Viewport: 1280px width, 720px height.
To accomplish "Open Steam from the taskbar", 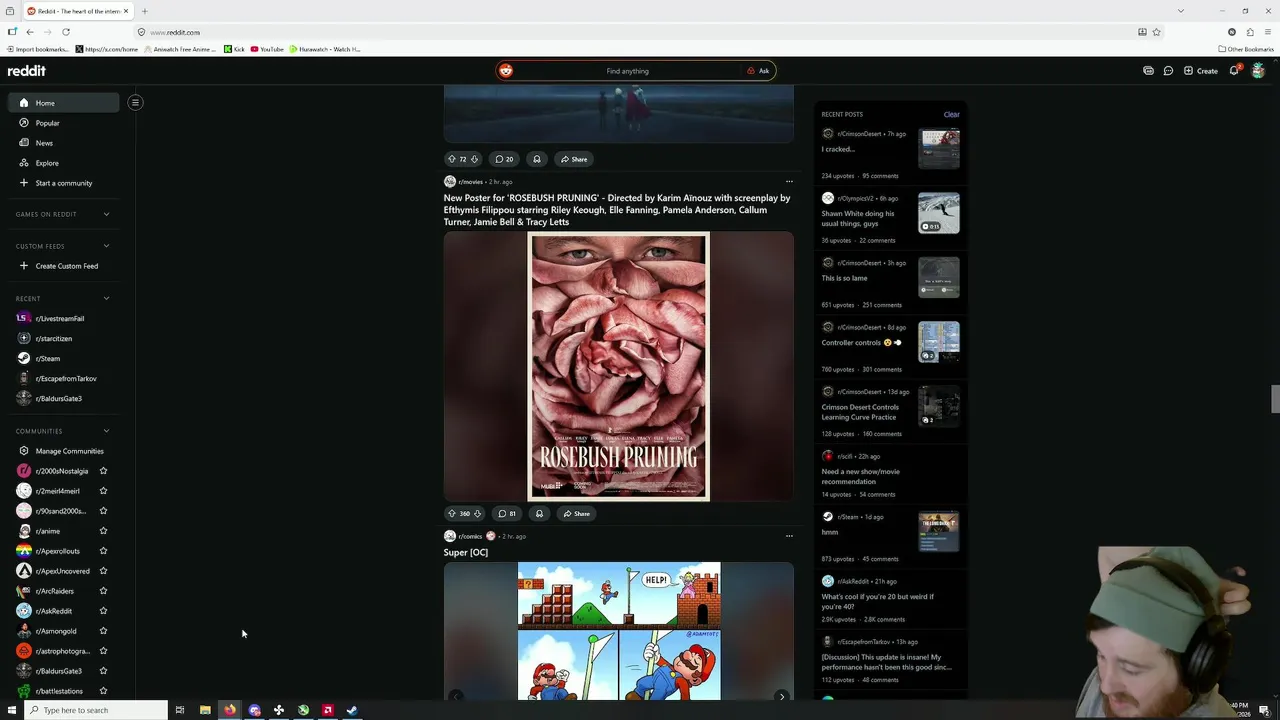I will pyautogui.click(x=352, y=710).
